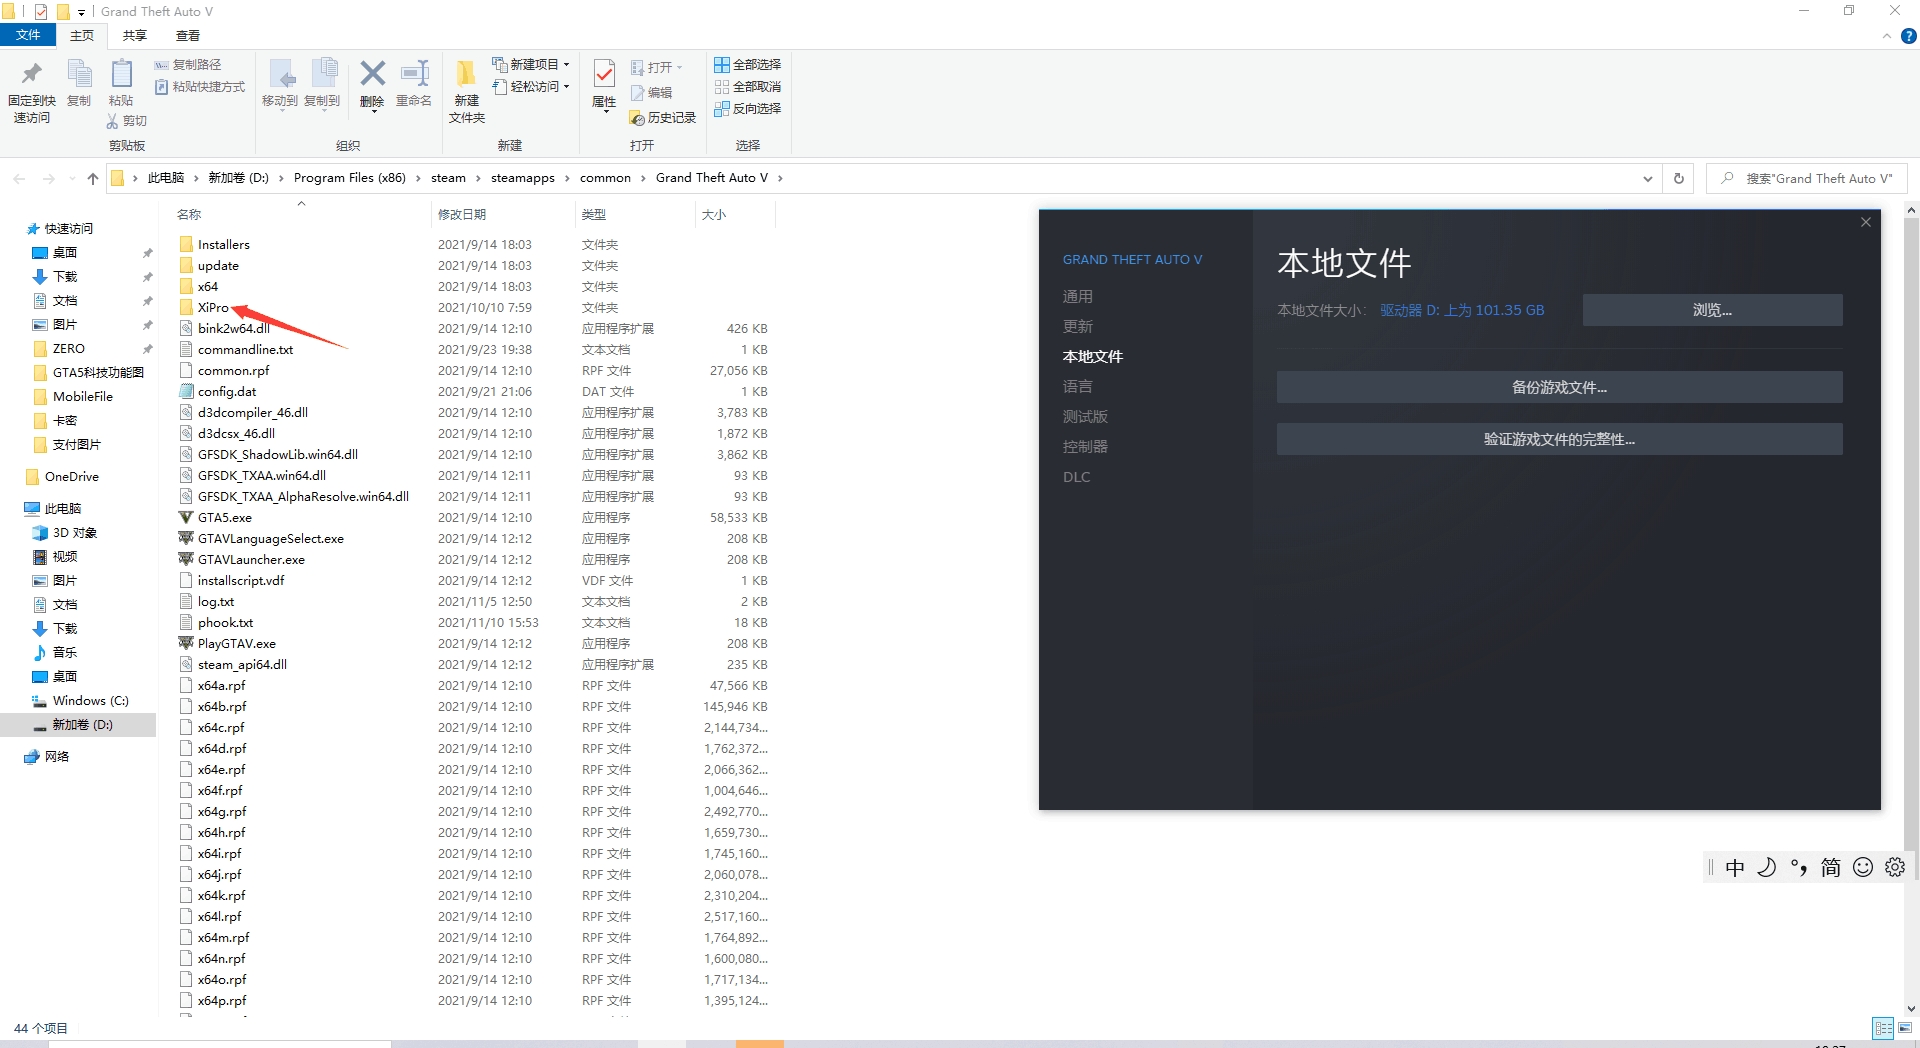This screenshot has width=1920, height=1048.
Task: Expand the address bar history dropdown
Action: 1647,178
